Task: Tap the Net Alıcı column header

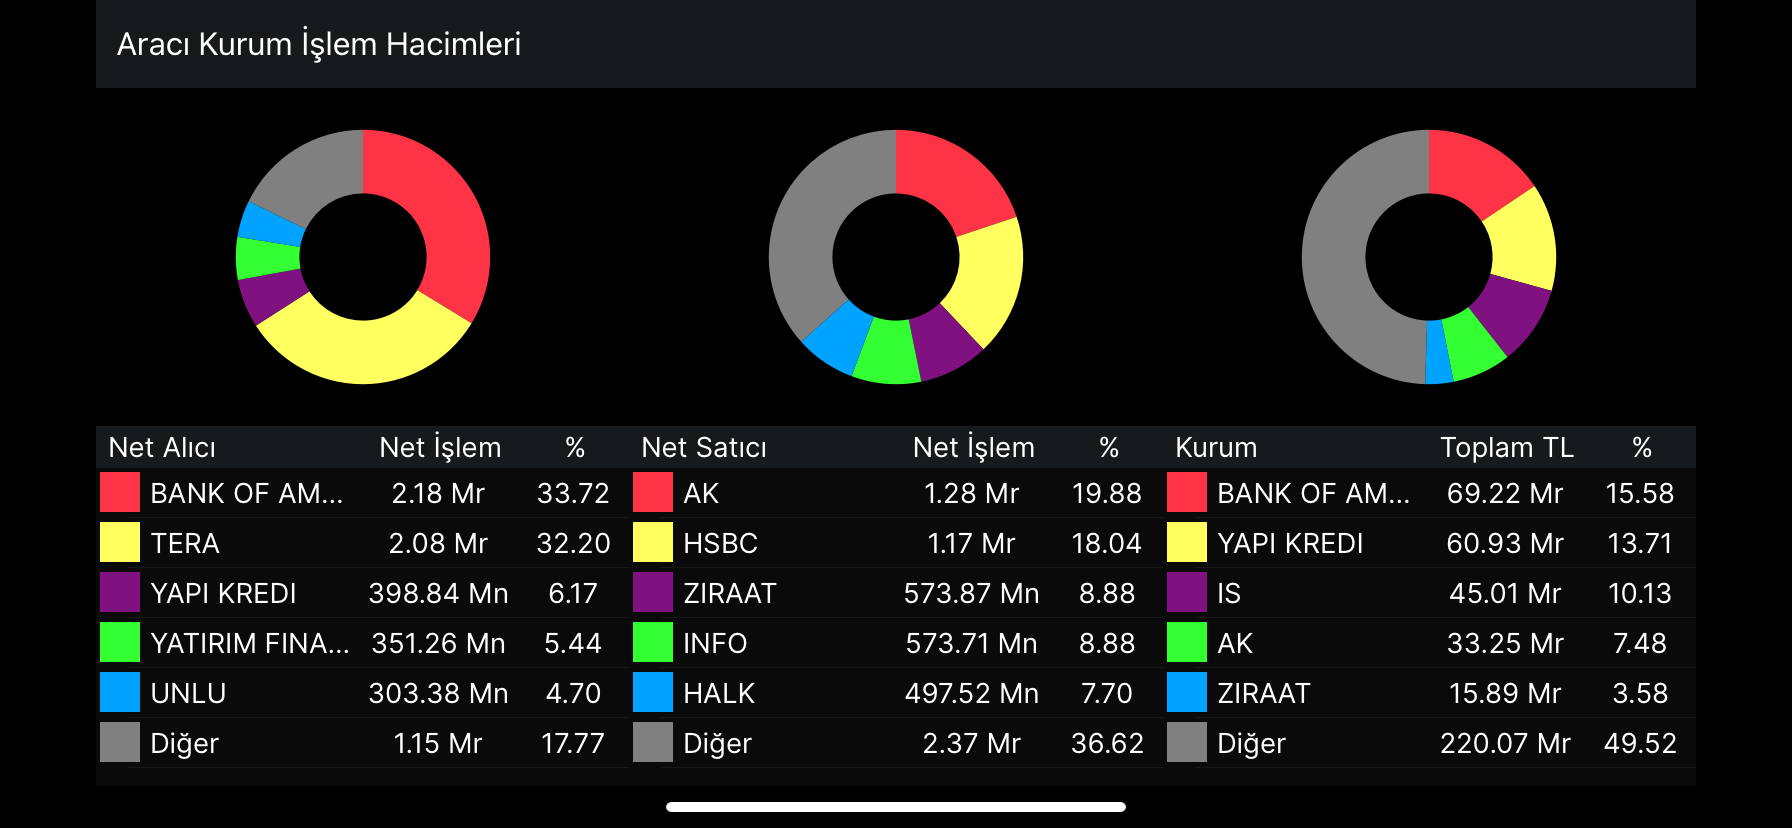Action: 162,447
